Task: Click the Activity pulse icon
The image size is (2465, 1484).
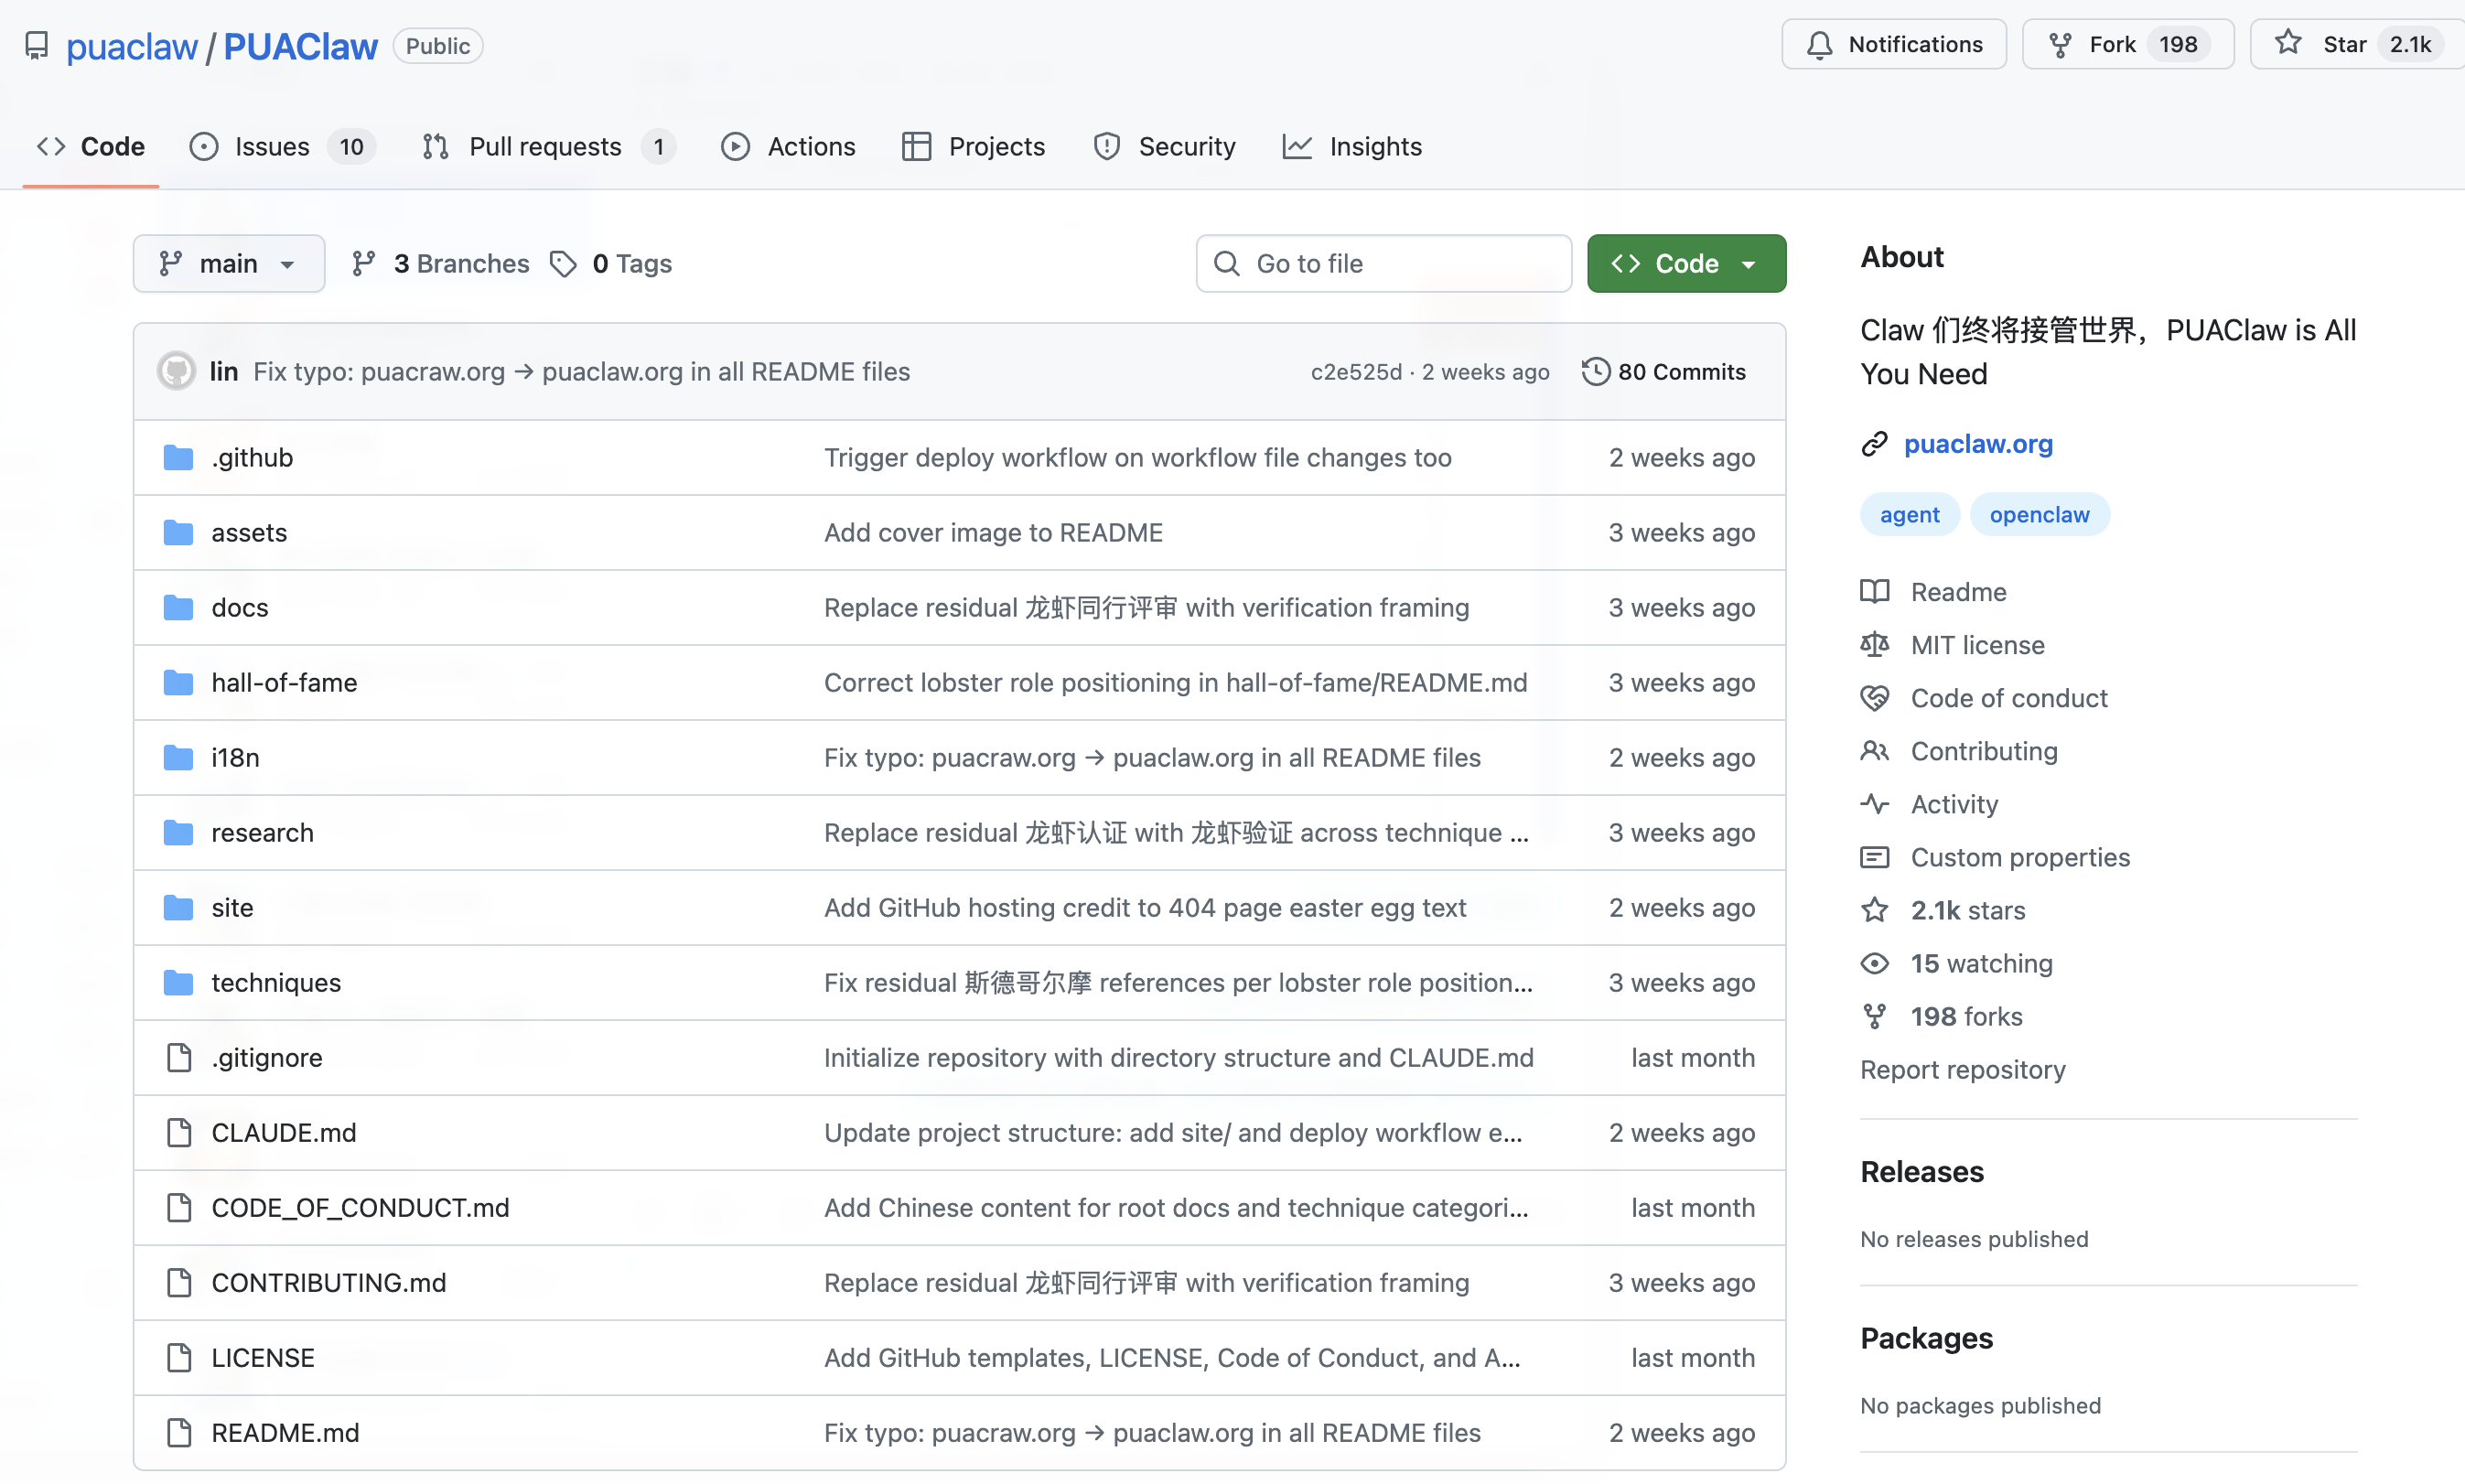Action: coord(1875,804)
